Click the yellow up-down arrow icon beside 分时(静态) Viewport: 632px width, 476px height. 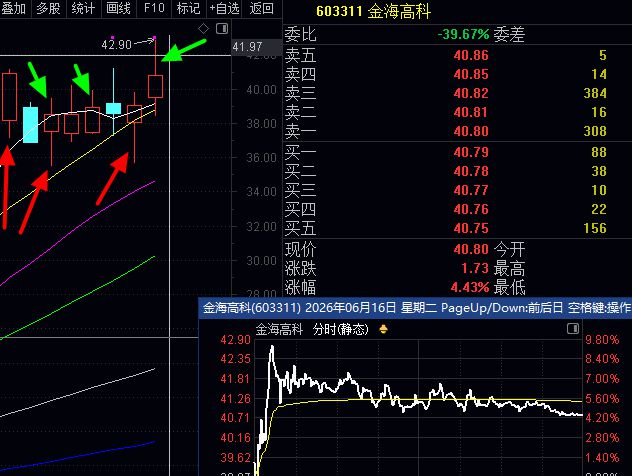click(383, 329)
